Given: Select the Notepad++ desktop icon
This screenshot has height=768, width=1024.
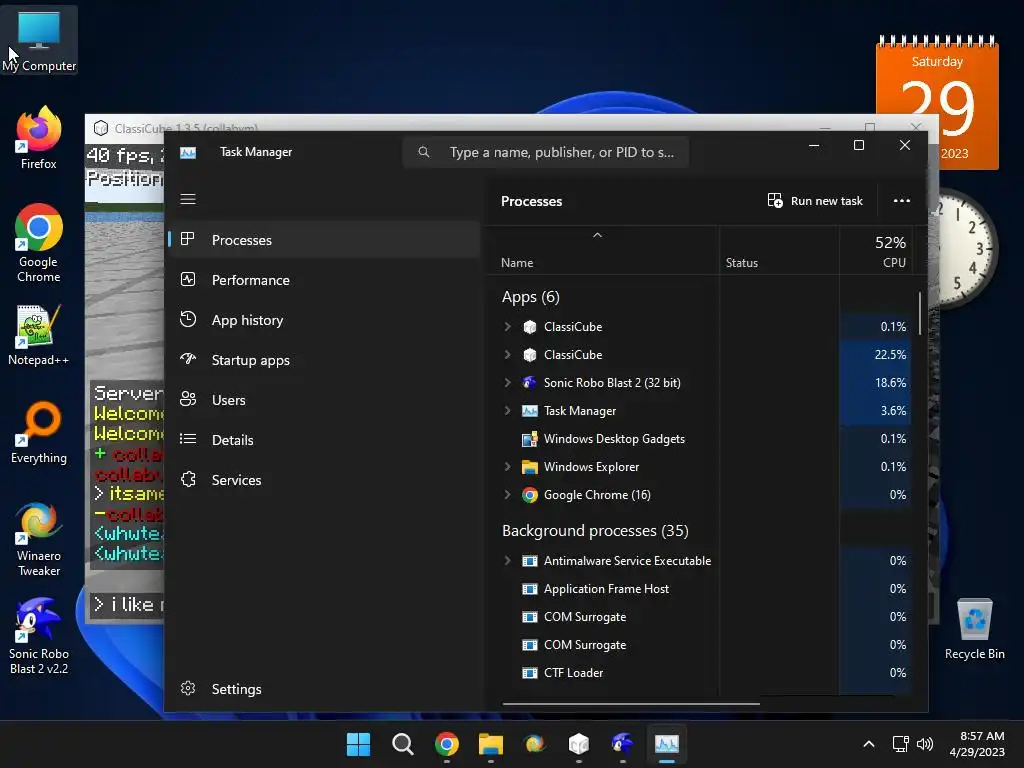Looking at the screenshot, I should pyautogui.click(x=39, y=335).
